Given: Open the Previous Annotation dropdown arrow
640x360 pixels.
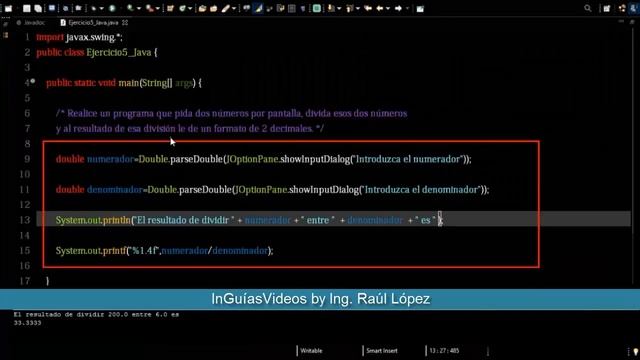Looking at the screenshot, I should coord(358,9).
